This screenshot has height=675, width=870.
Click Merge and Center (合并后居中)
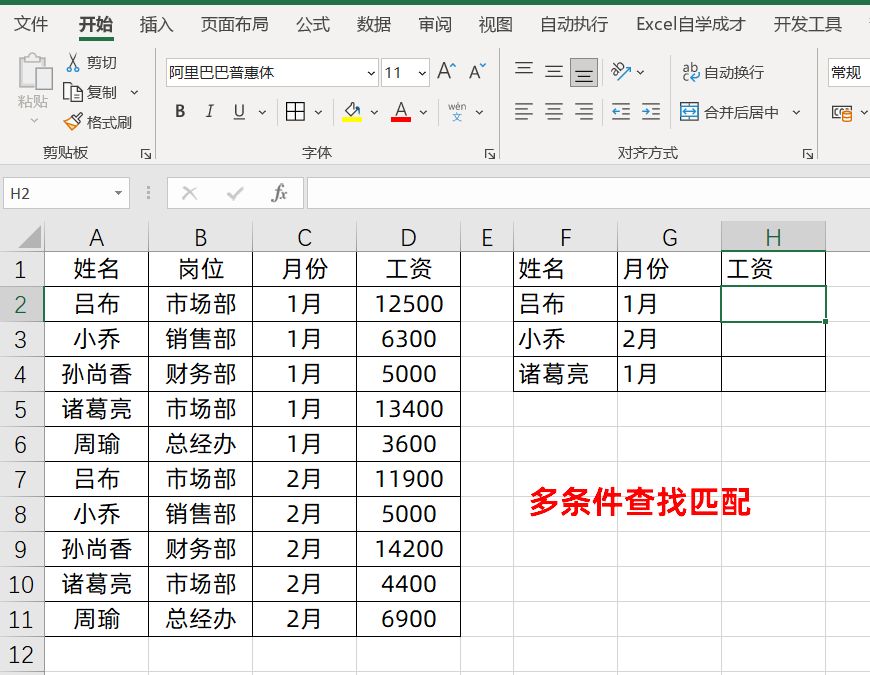point(729,112)
